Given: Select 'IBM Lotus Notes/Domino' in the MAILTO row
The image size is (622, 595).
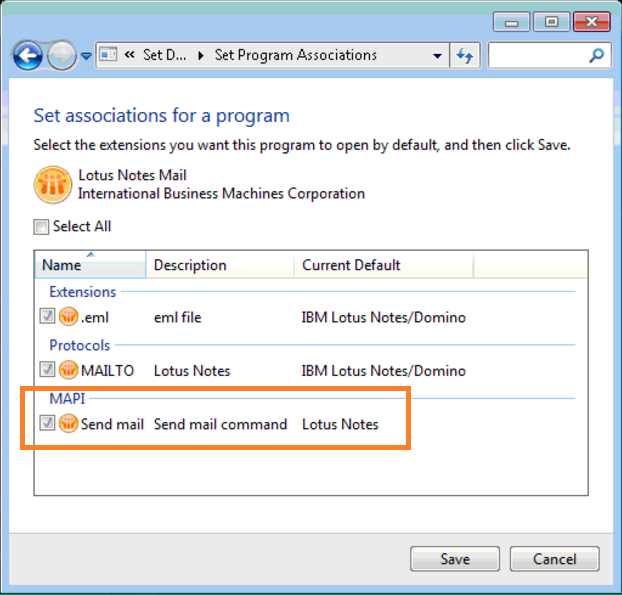Looking at the screenshot, I should click(383, 371).
